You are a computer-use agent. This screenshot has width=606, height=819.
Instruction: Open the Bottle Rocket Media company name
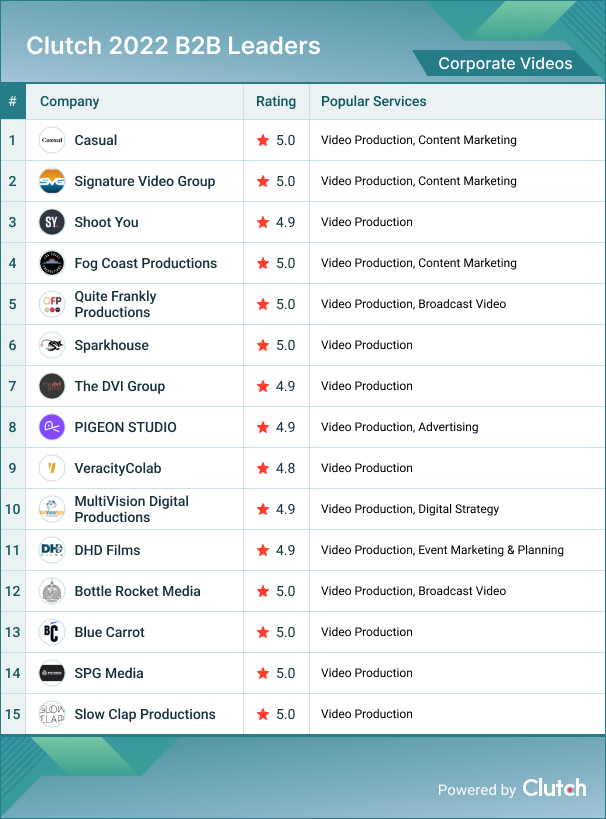point(137,591)
